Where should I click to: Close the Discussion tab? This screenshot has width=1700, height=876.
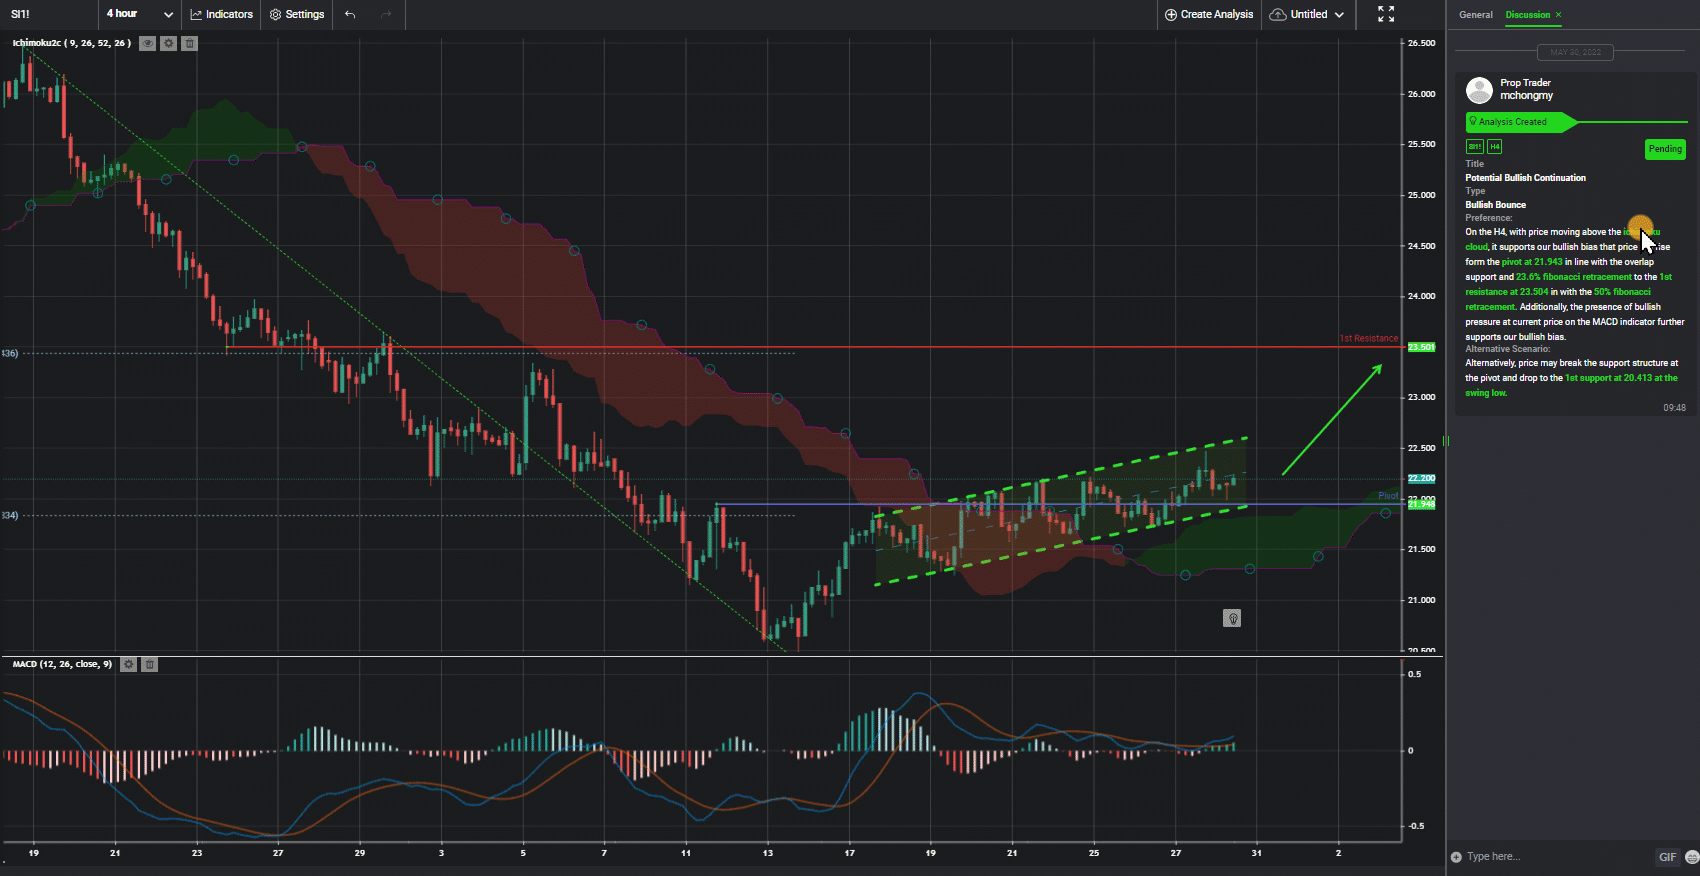click(1558, 15)
